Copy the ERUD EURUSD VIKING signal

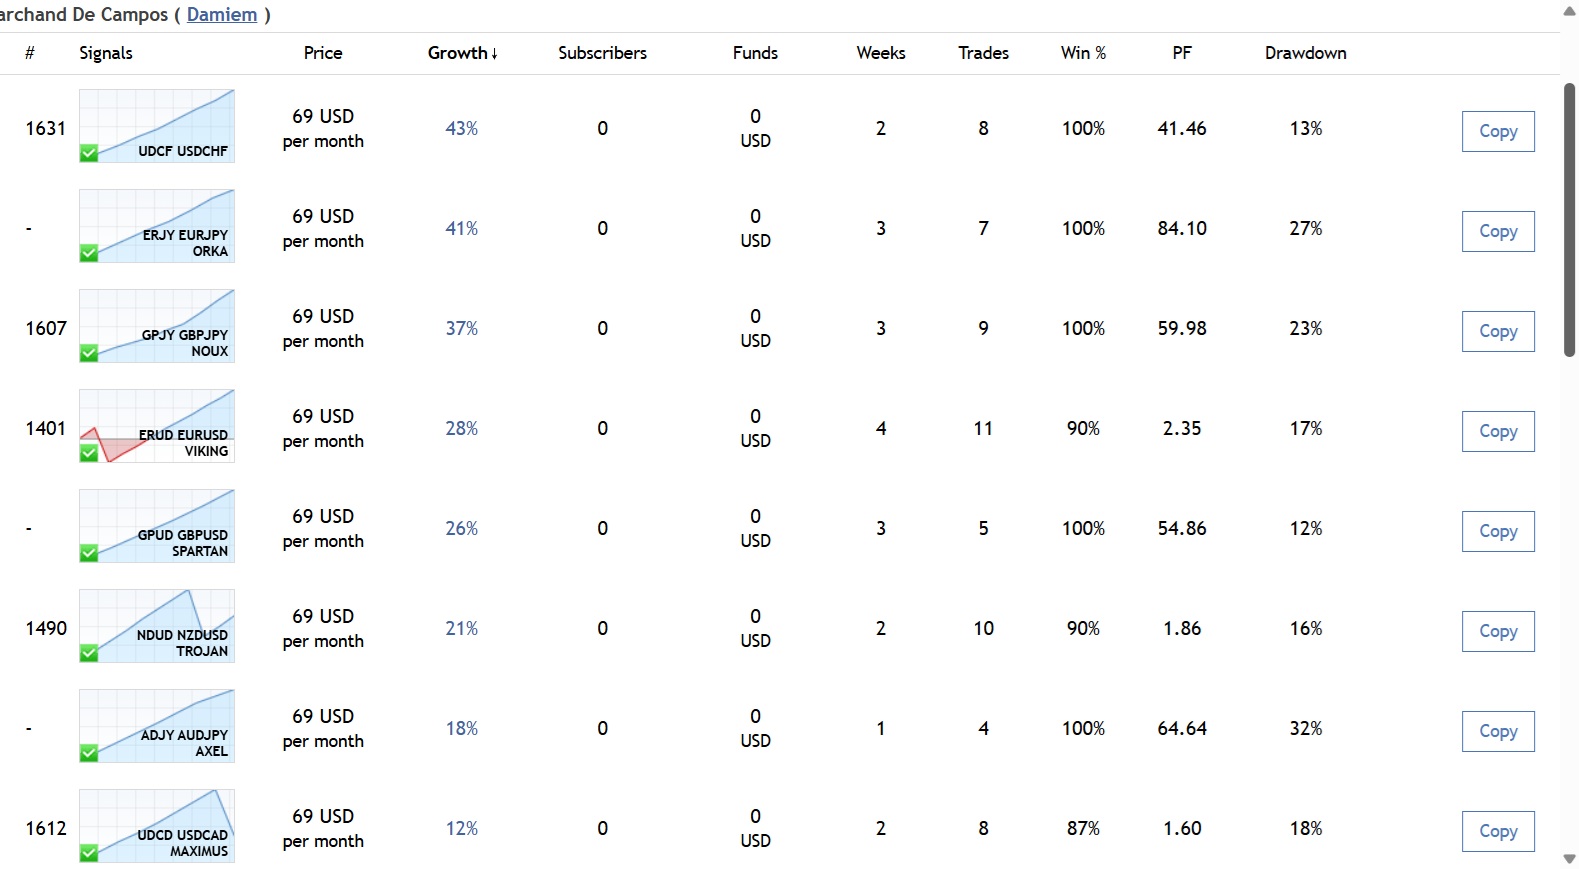(1497, 431)
